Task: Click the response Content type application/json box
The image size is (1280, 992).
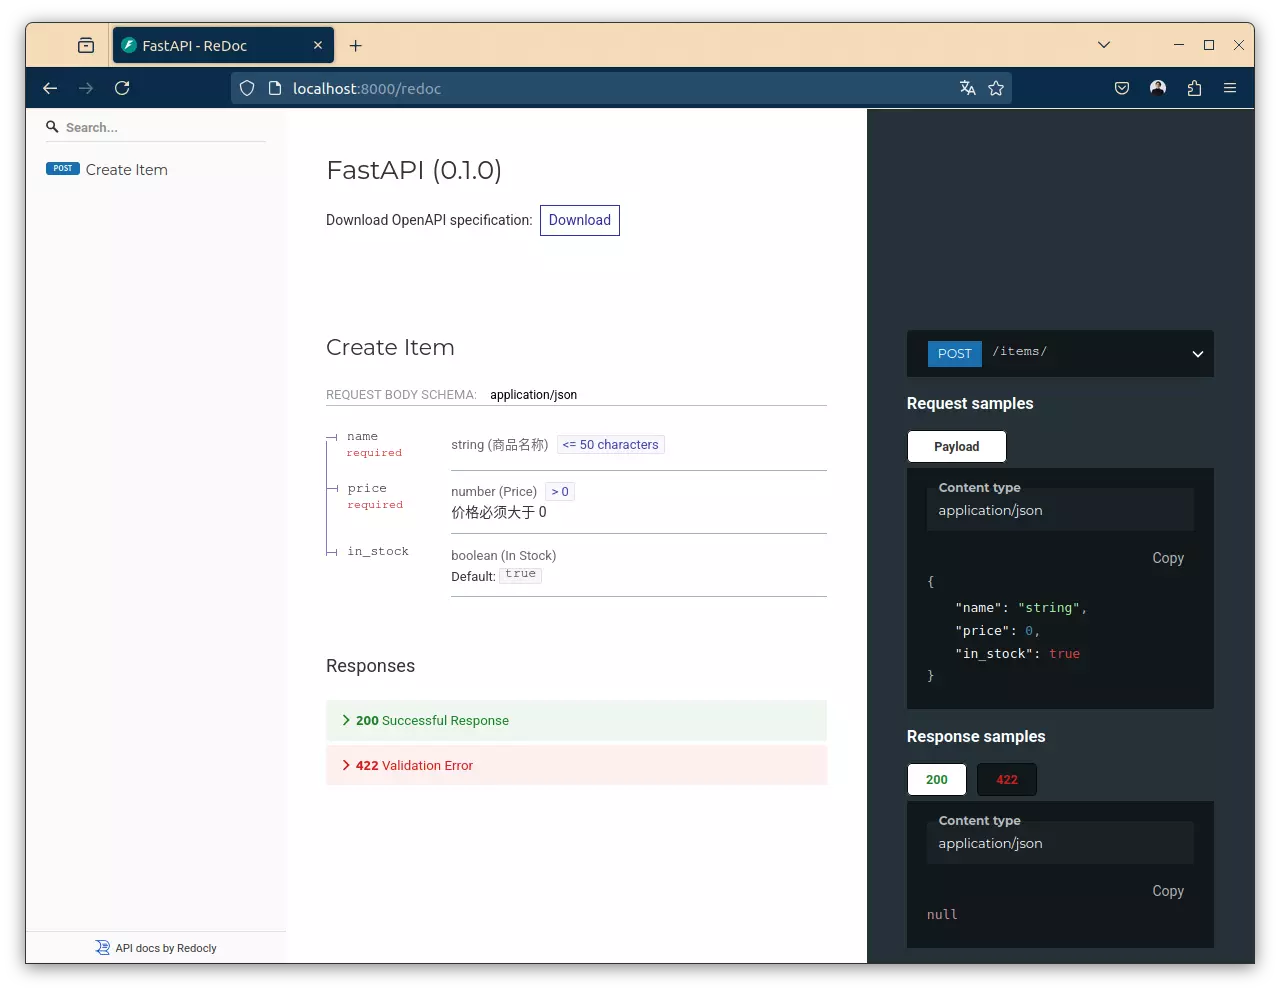Action: (1060, 843)
